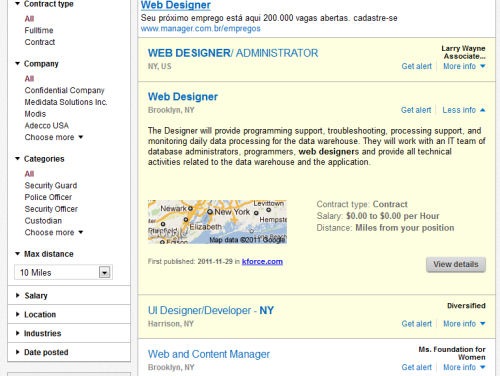500x376 pixels.
Task: Filter by Custodian category
Action: click(43, 221)
